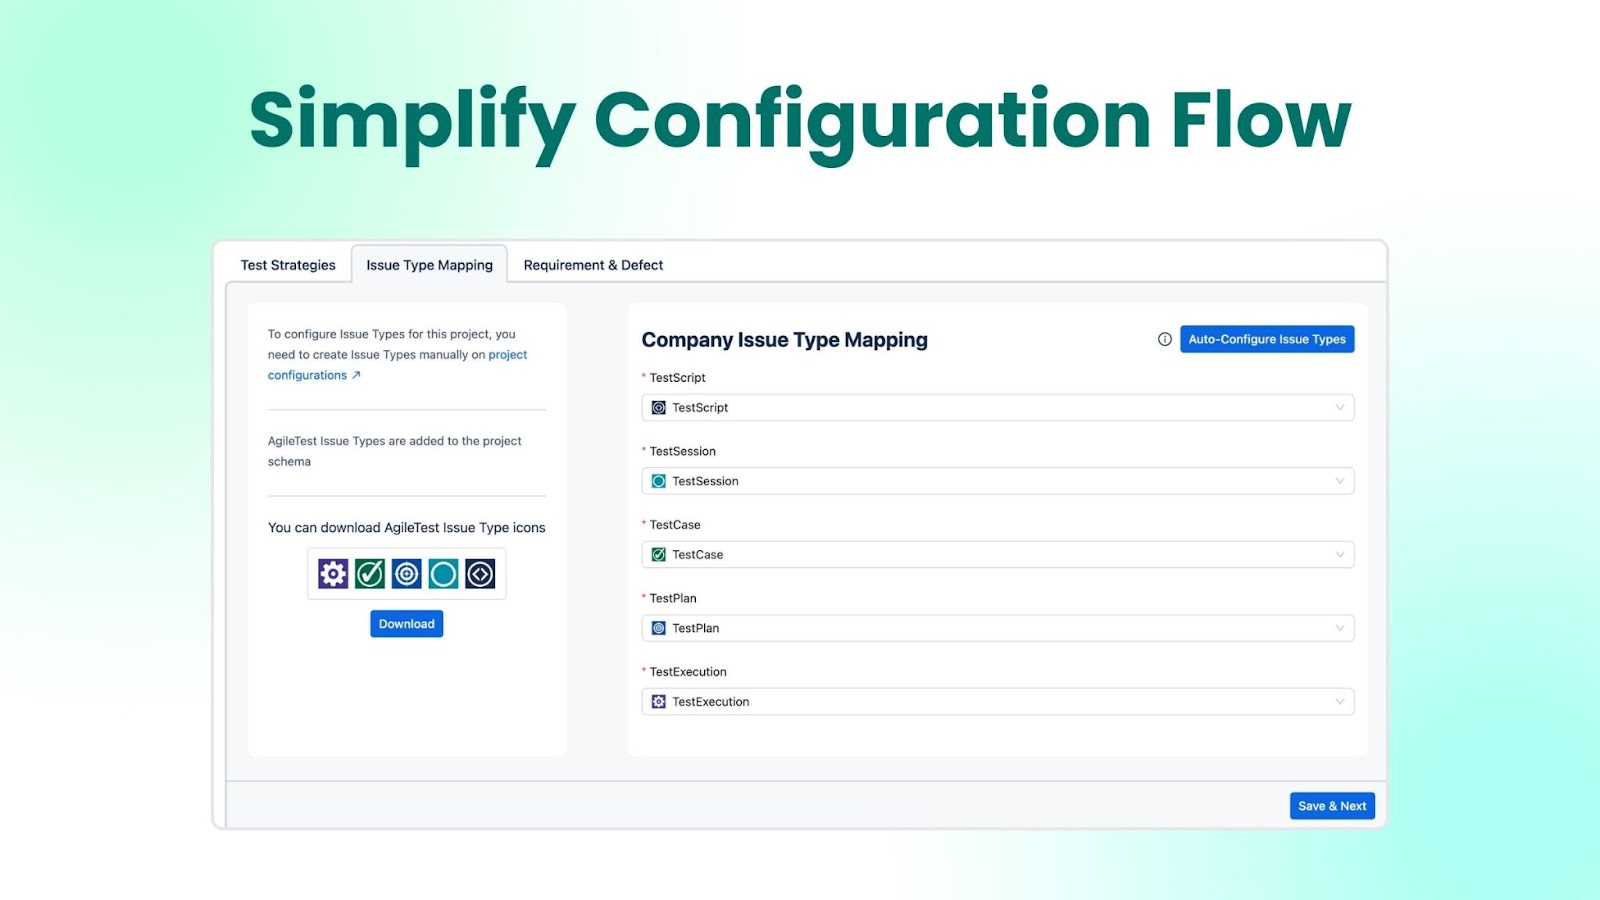The image size is (1600, 900).
Task: Click the chevron arrow of the TestSession dropdown
Action: [1340, 481]
